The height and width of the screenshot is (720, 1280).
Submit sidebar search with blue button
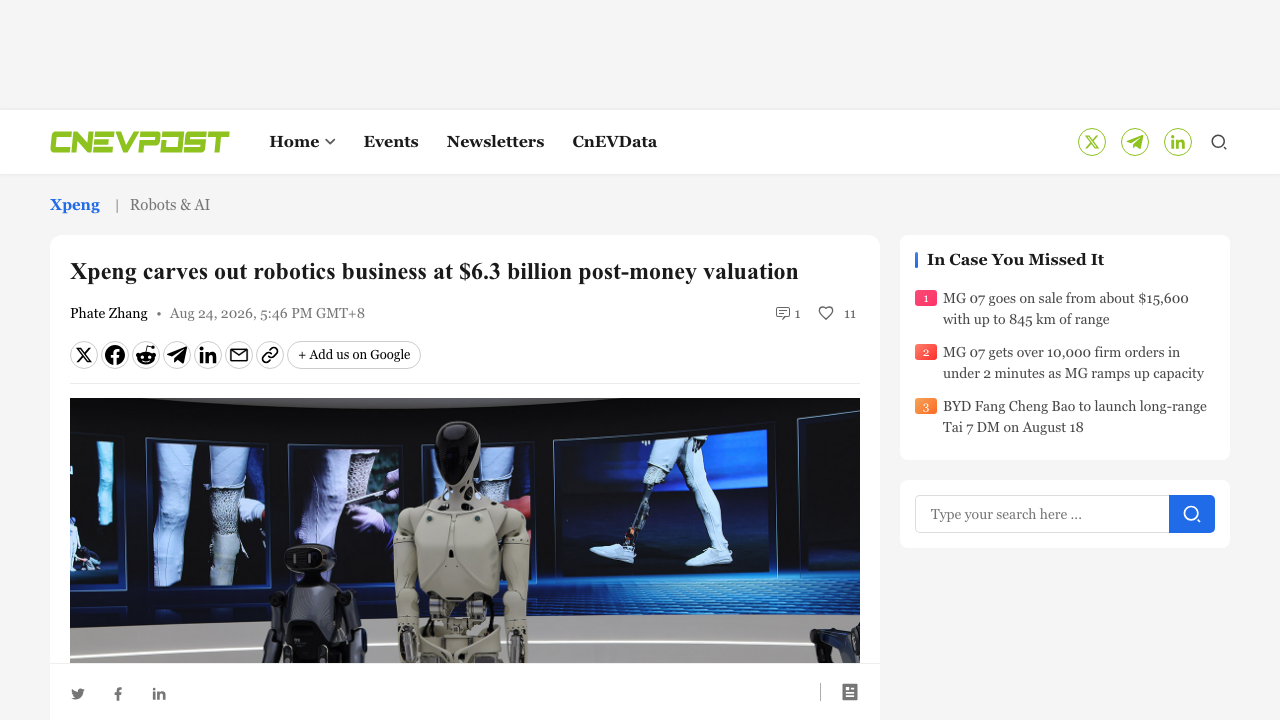tap(1192, 514)
